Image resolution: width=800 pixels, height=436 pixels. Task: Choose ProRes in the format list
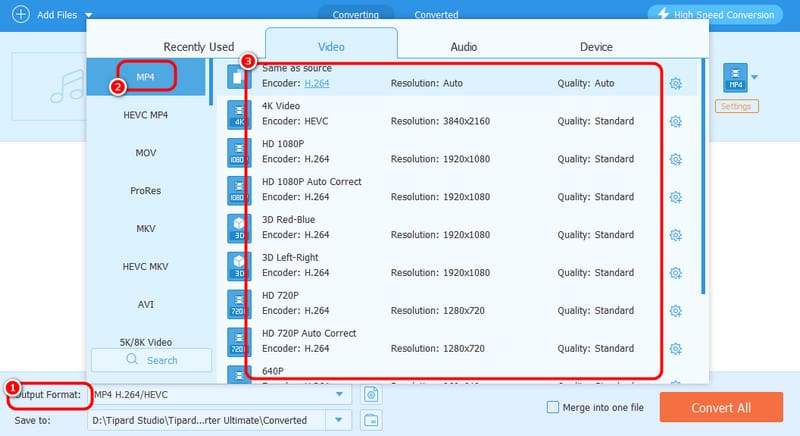145,191
